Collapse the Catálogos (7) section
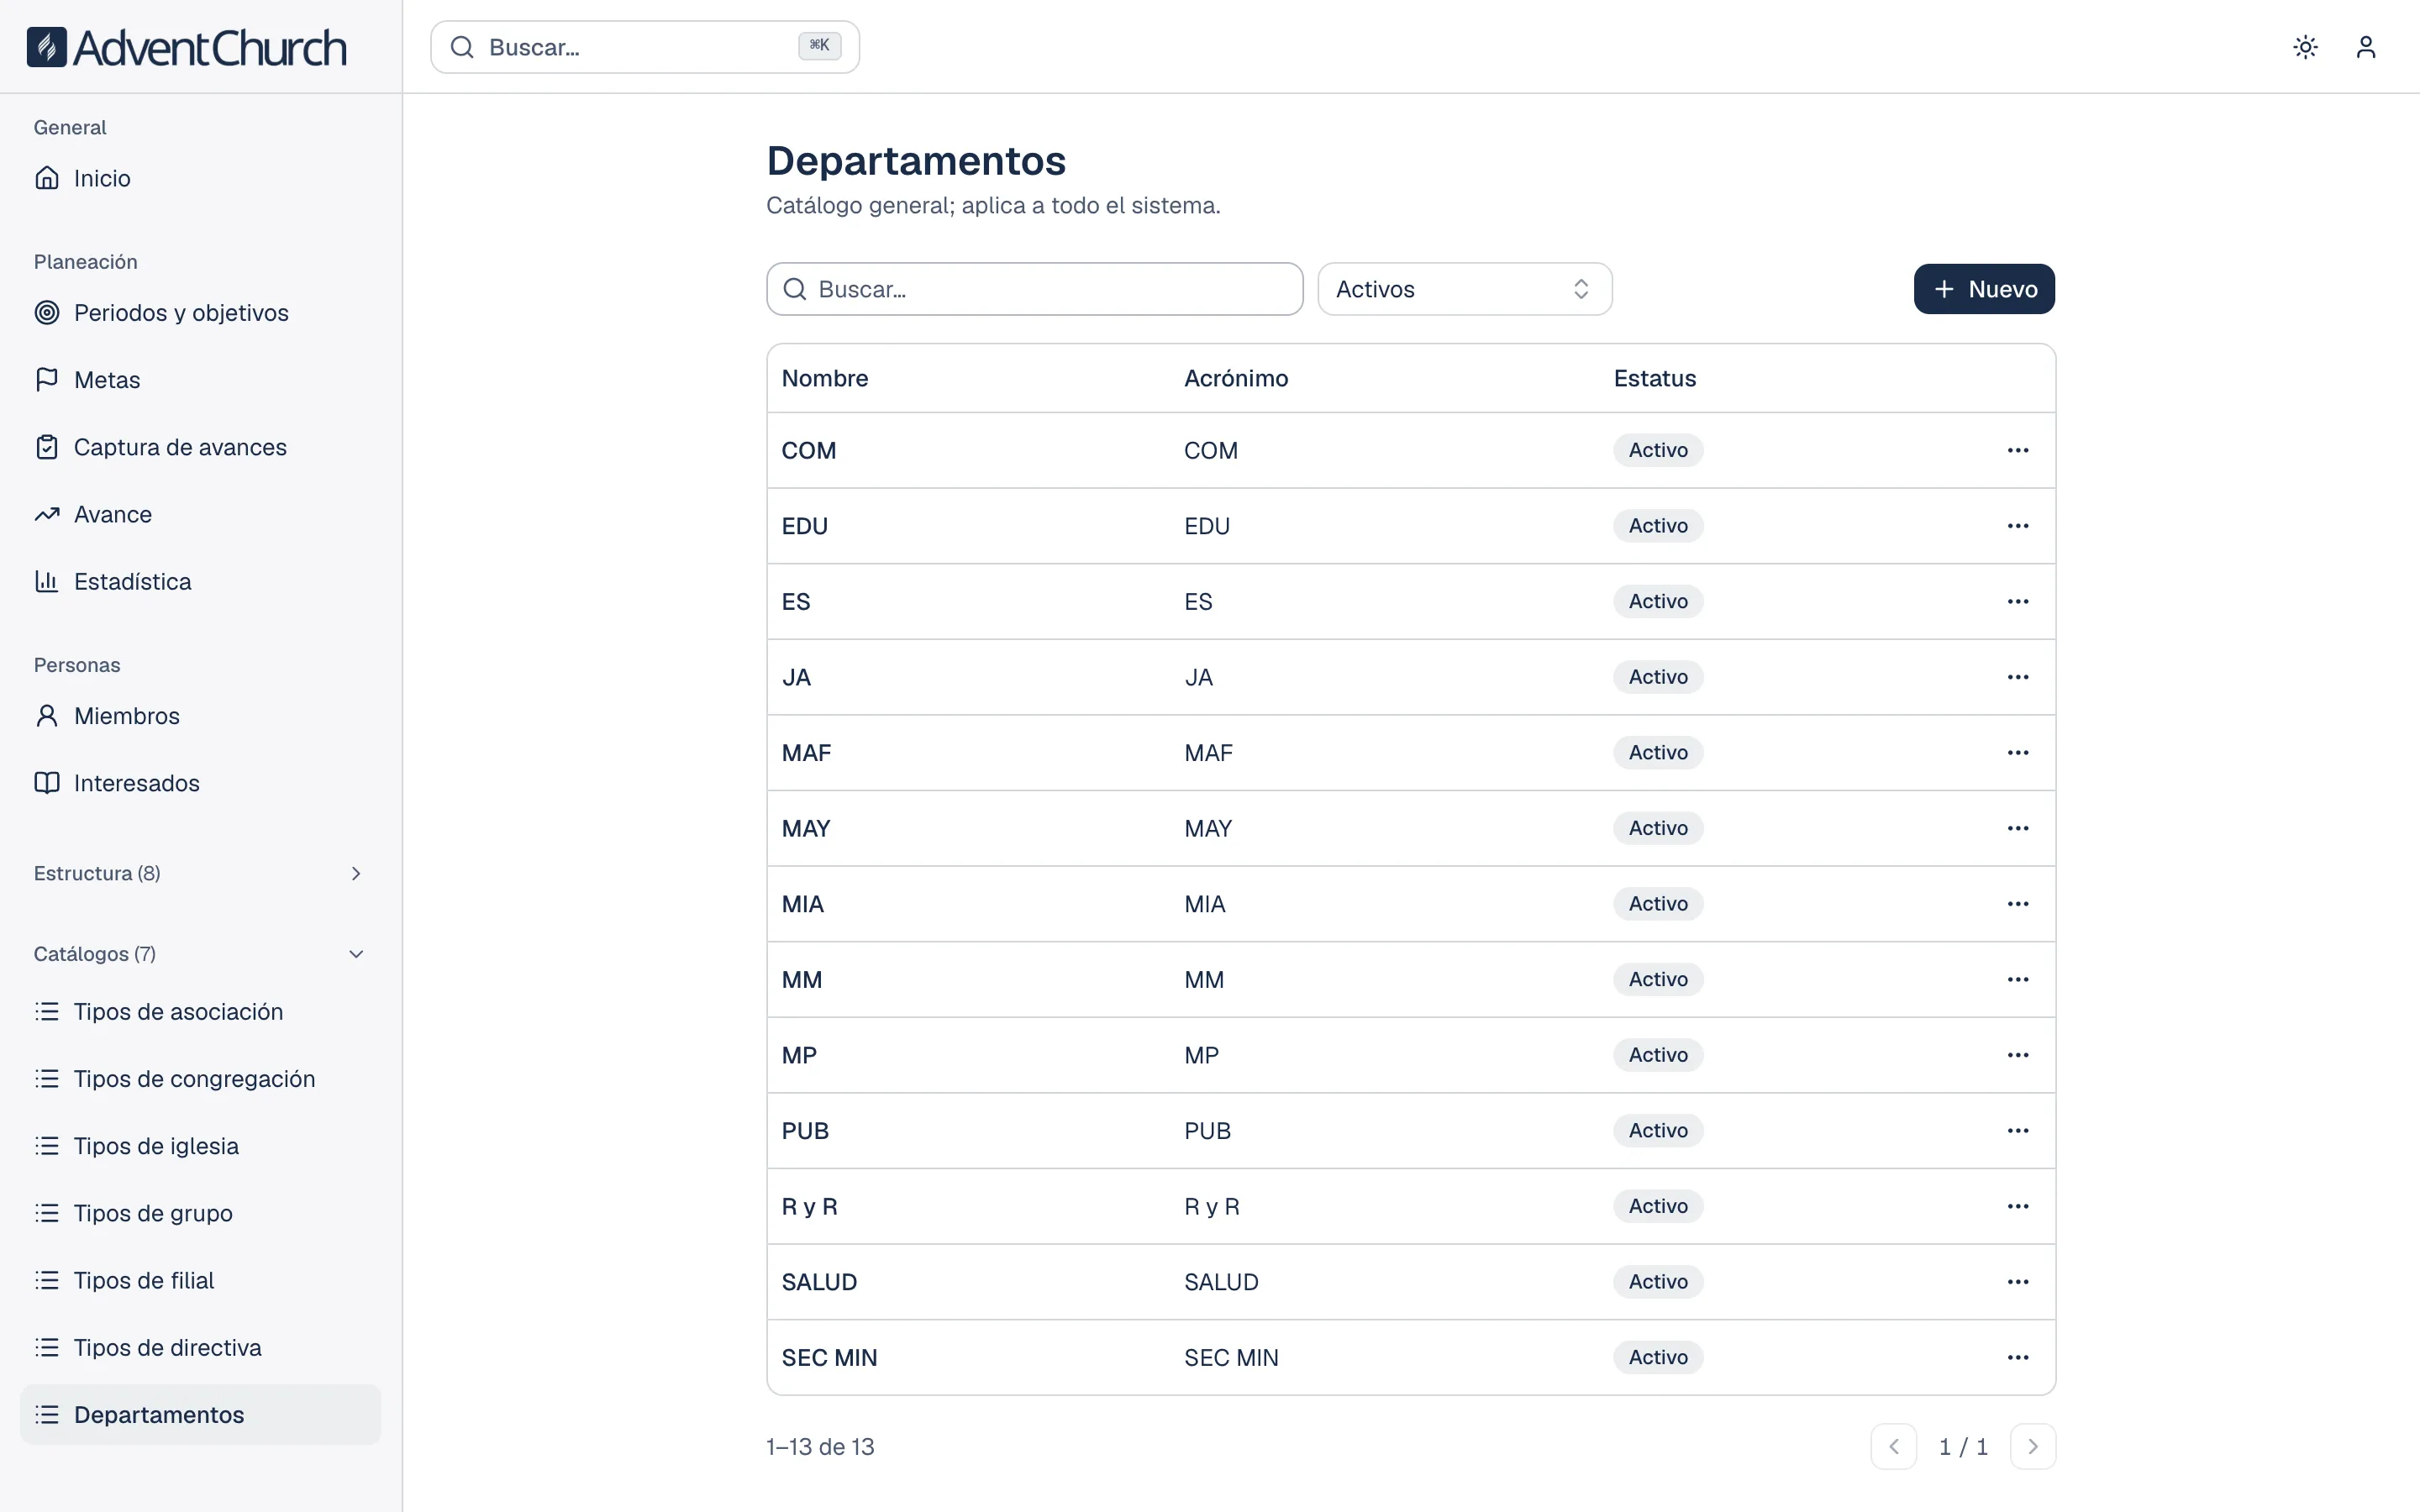2420x1512 pixels. coord(200,954)
